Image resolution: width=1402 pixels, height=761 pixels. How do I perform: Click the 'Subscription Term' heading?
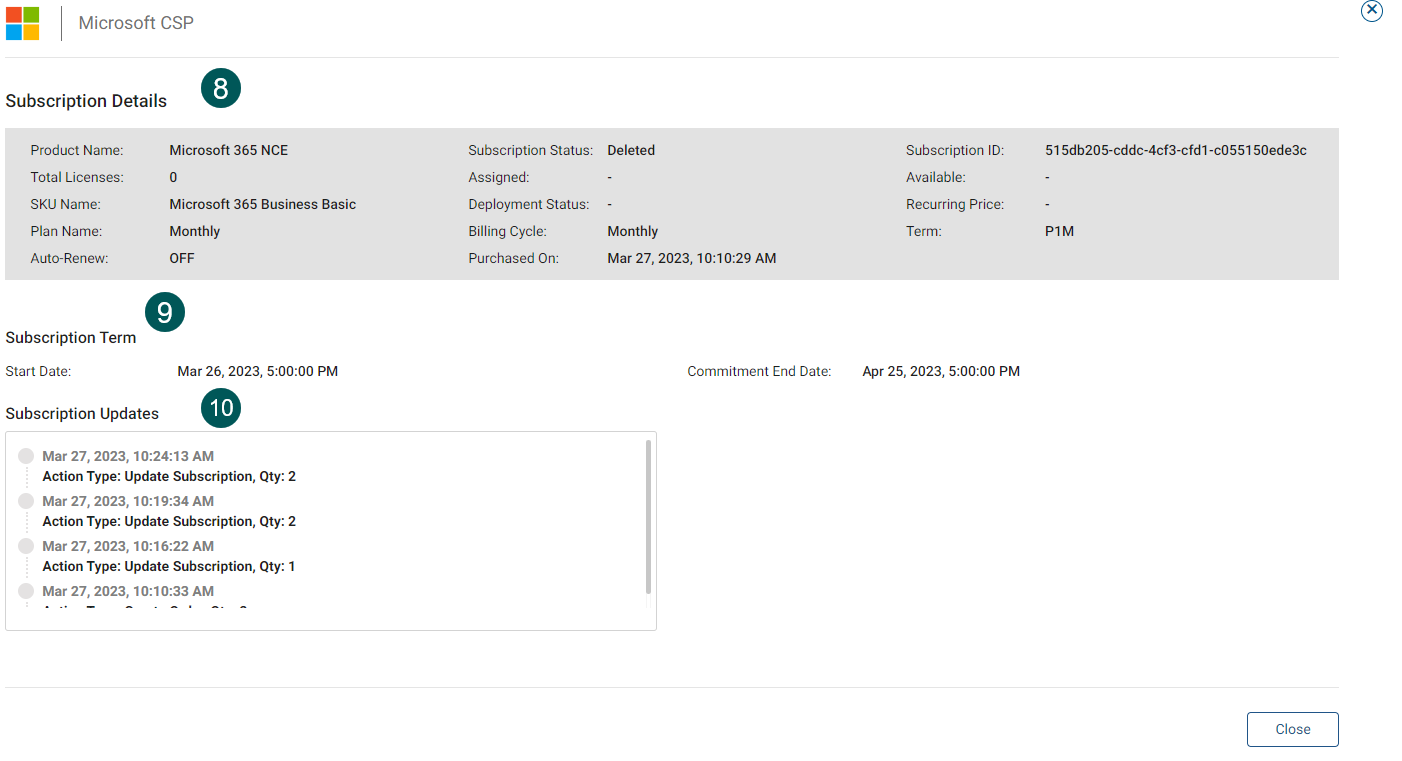coord(71,338)
